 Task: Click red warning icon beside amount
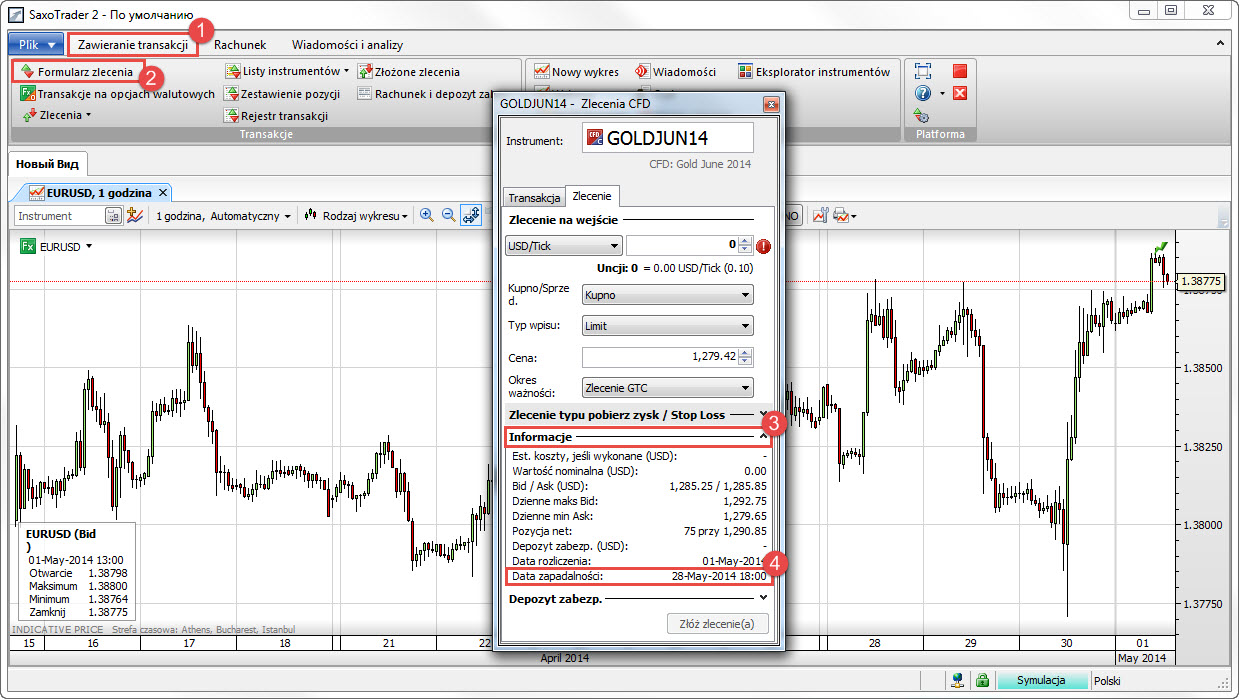(765, 246)
